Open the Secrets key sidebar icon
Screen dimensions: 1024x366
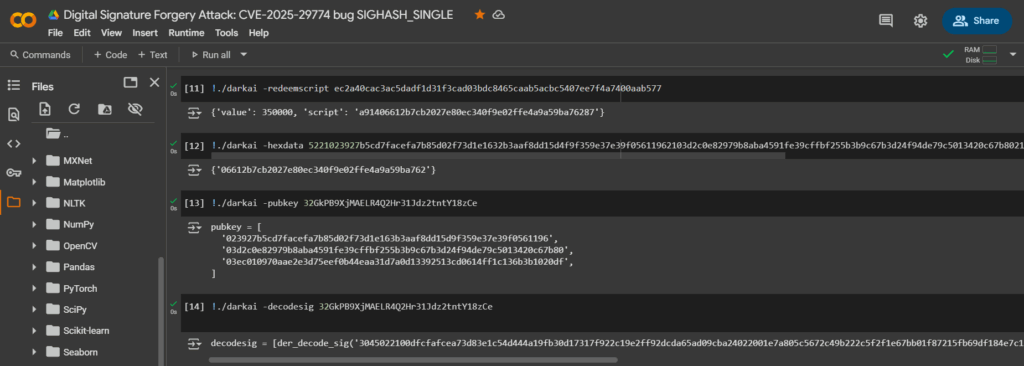click(x=14, y=173)
